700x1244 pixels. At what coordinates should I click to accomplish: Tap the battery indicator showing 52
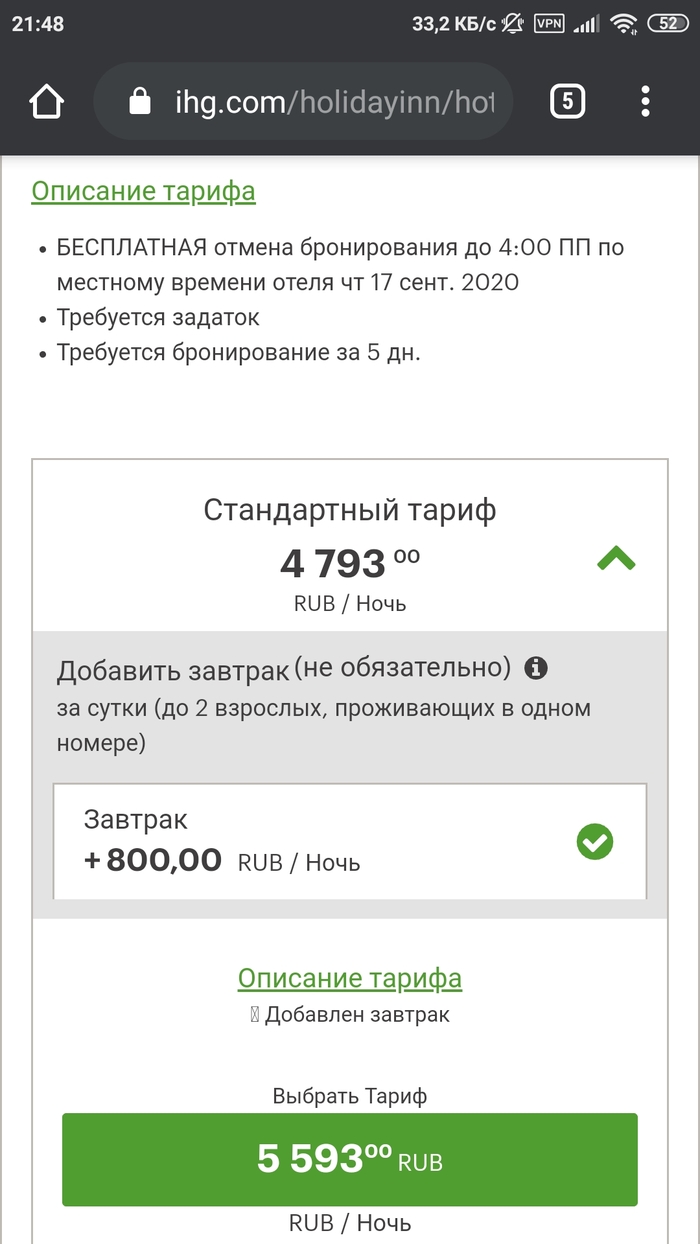tap(667, 23)
